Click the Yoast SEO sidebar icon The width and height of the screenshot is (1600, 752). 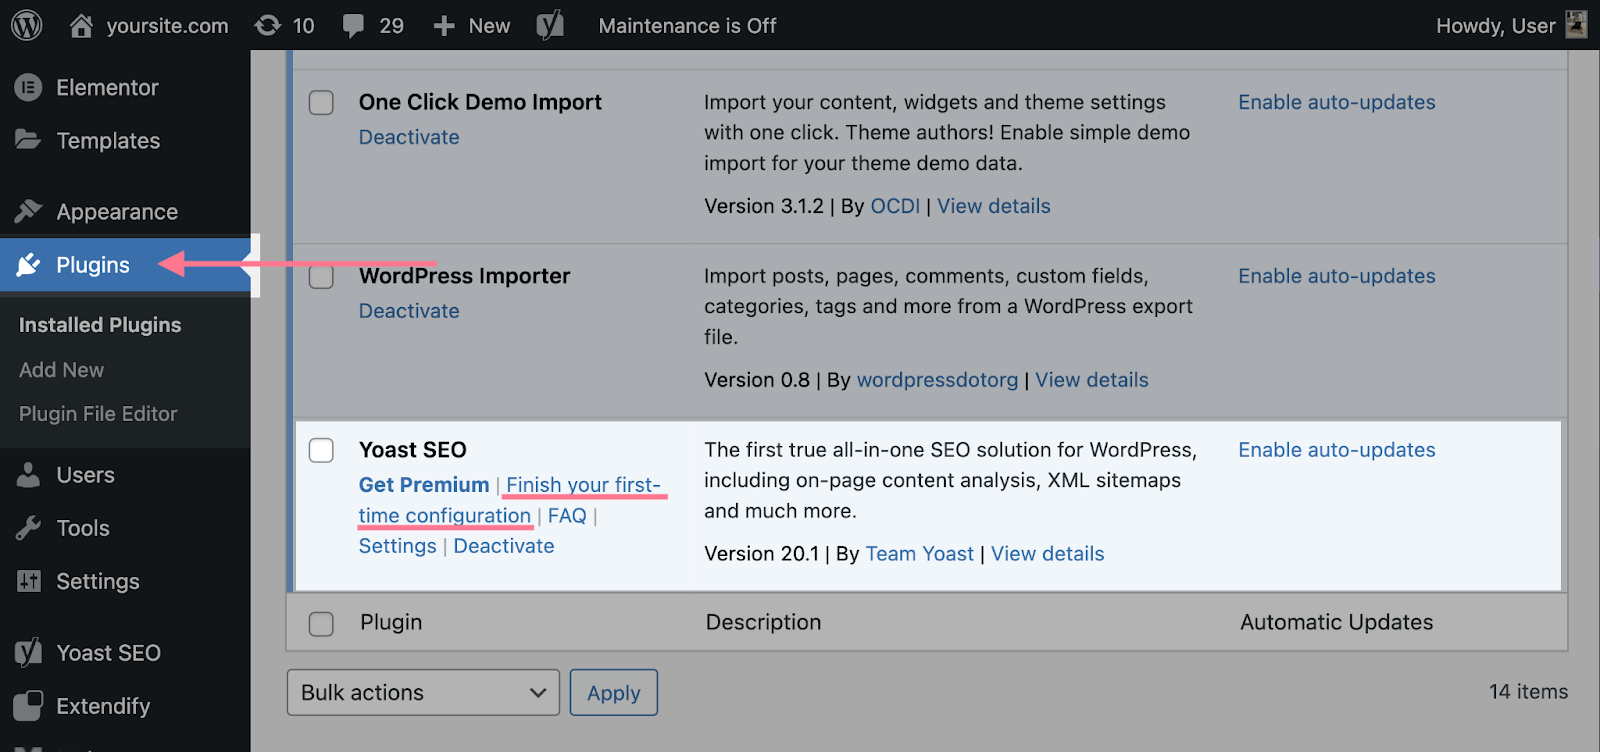pos(28,653)
